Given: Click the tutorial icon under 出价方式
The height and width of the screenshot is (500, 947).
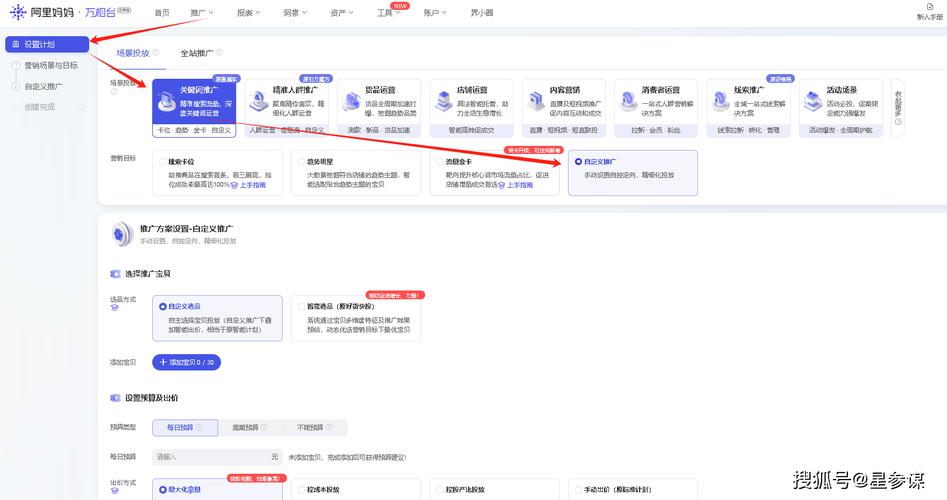Looking at the screenshot, I should (114, 491).
